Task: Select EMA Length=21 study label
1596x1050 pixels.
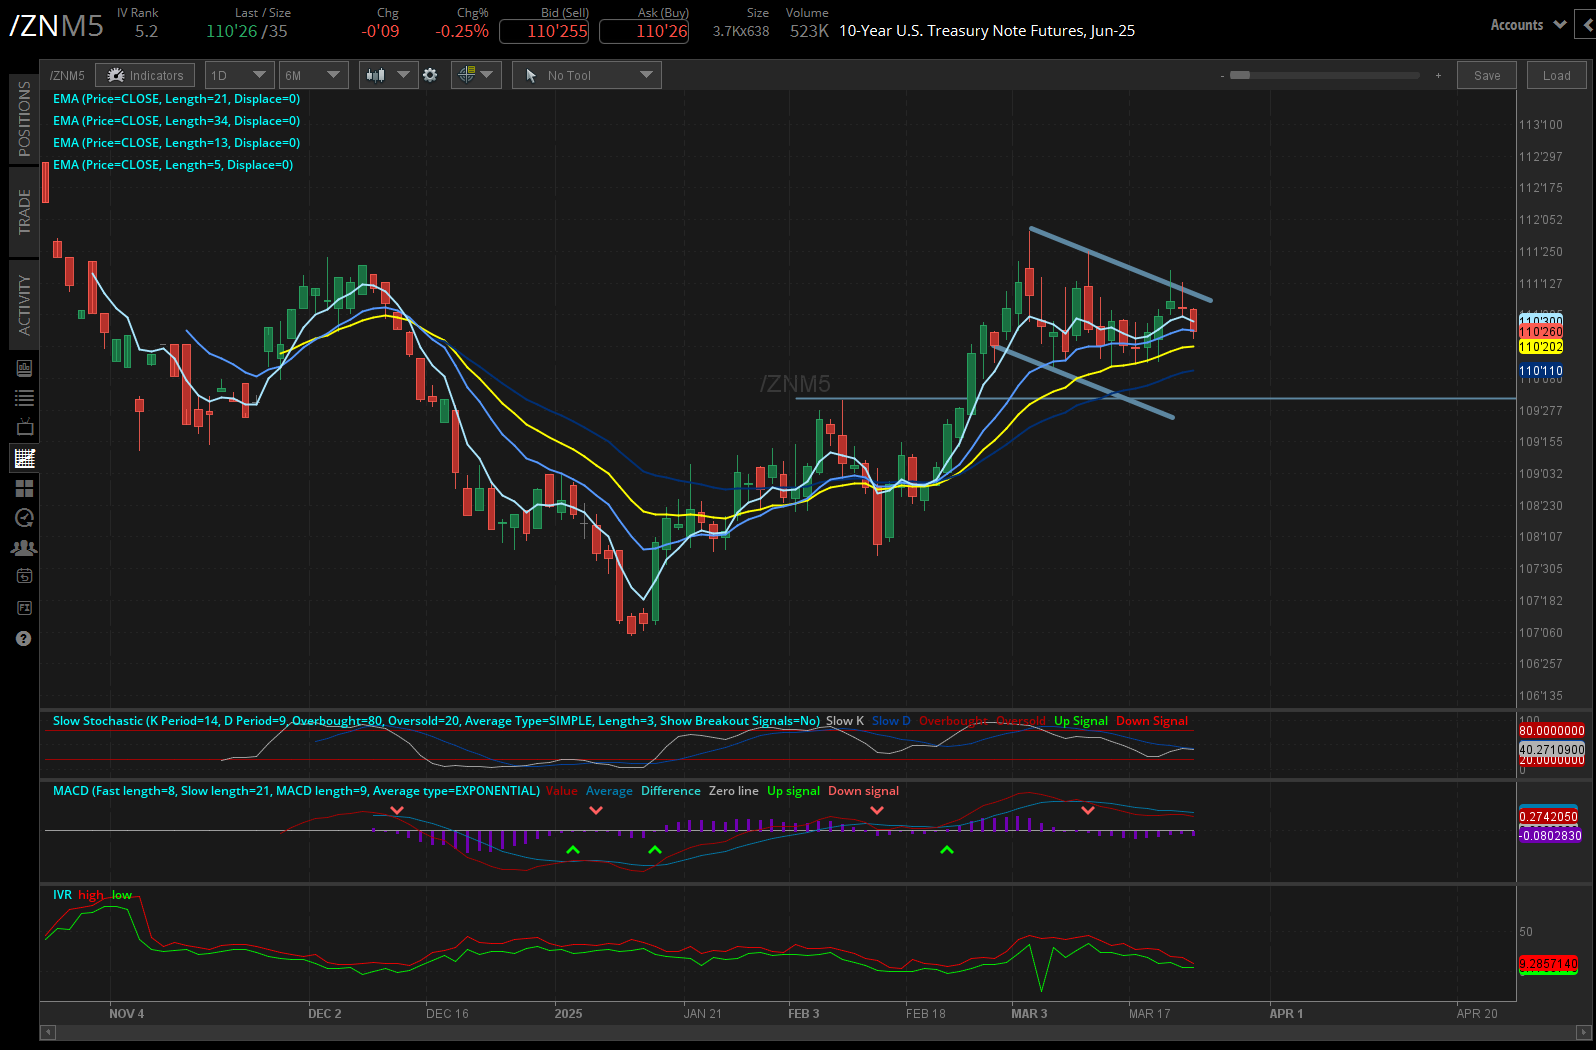Action: [x=176, y=99]
